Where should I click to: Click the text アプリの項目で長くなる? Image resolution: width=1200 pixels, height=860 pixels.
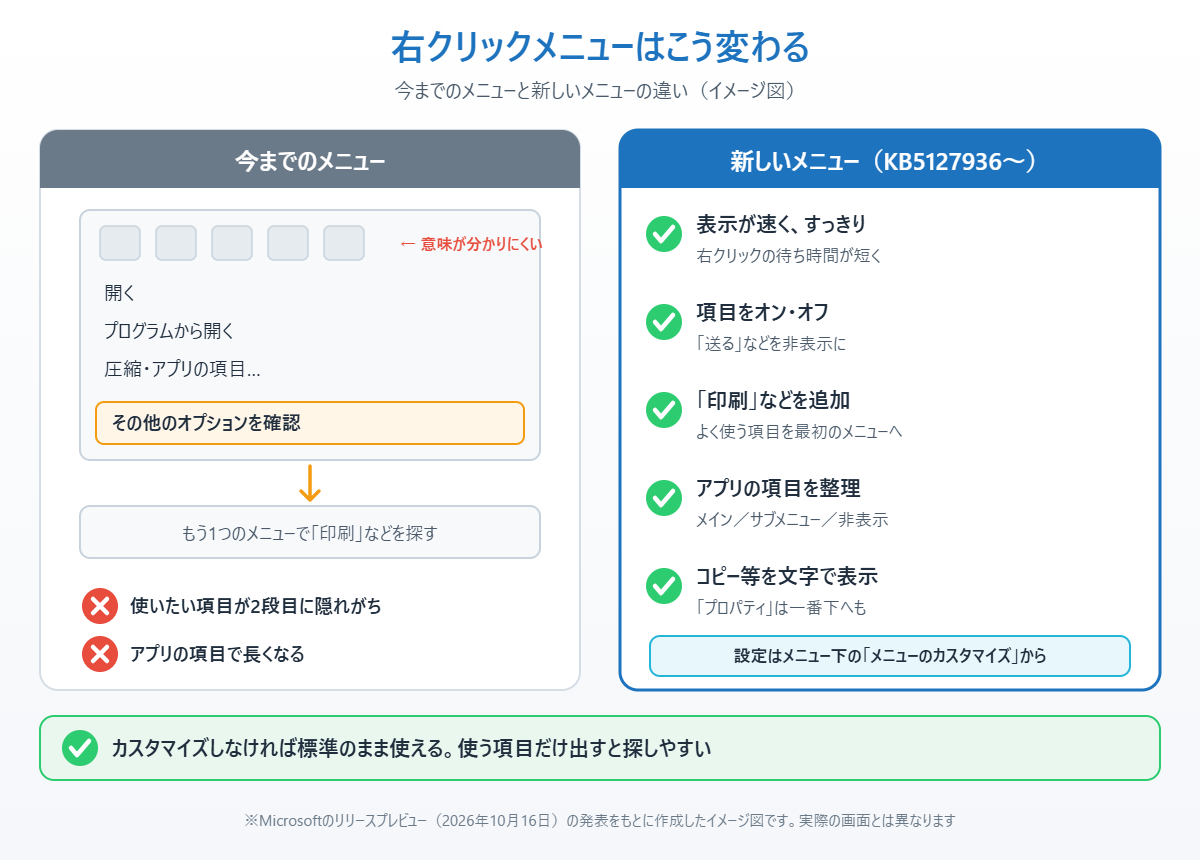(x=217, y=654)
